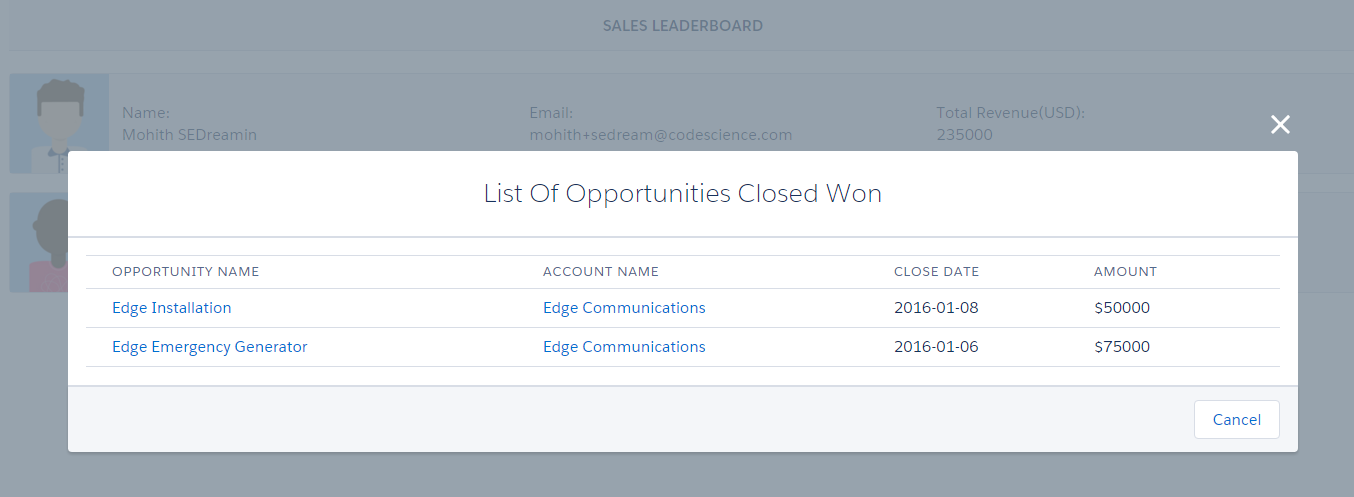Open the Edge Installation opportunity link
The width and height of the screenshot is (1354, 497).
pyautogui.click(x=172, y=308)
